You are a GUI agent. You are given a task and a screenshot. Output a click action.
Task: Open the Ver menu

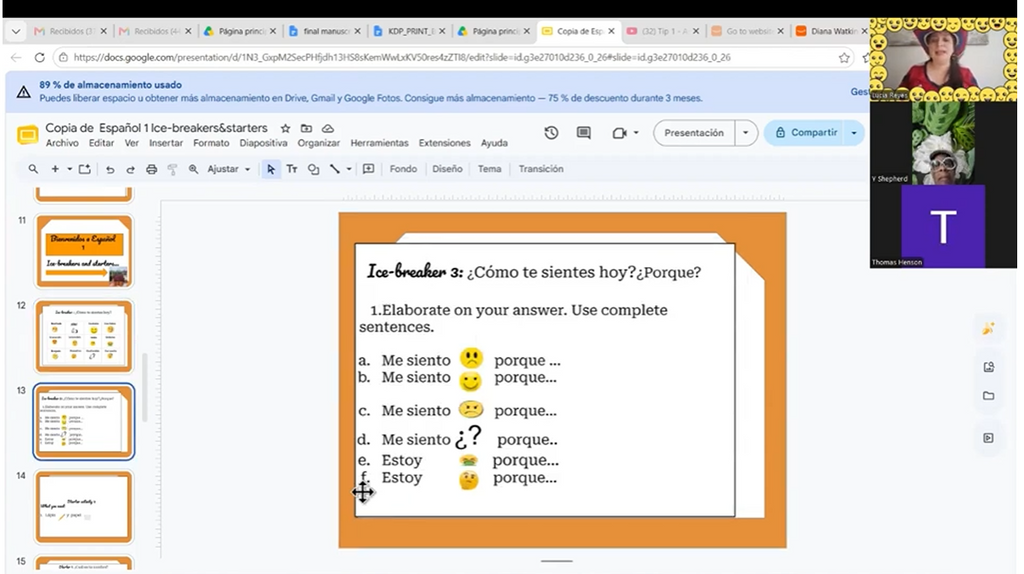(x=132, y=143)
